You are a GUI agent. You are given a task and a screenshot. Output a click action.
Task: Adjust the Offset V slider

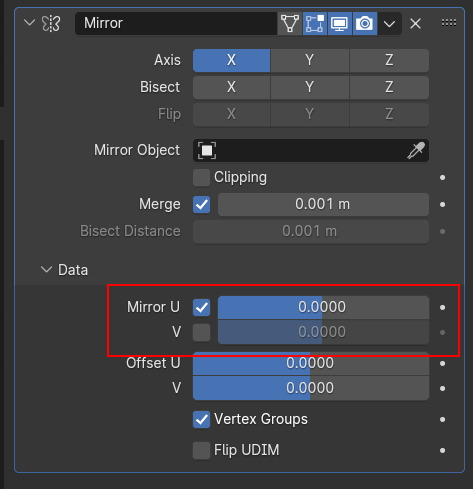[311, 388]
